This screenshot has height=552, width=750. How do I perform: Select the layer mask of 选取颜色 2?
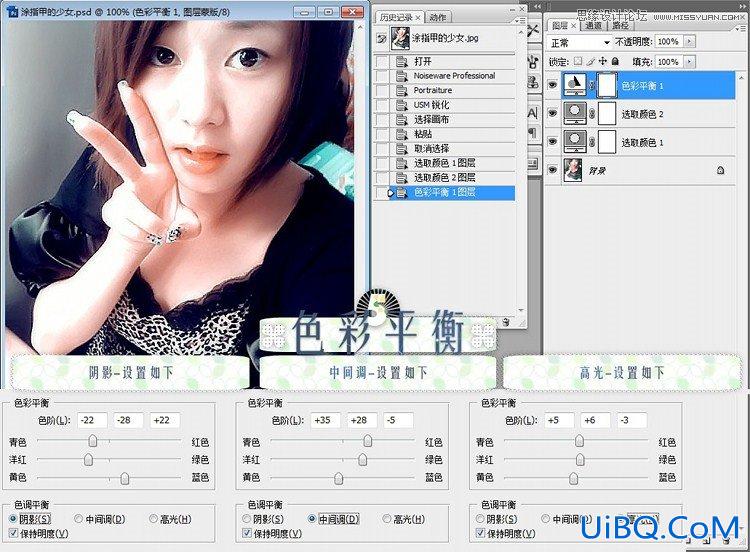607,114
